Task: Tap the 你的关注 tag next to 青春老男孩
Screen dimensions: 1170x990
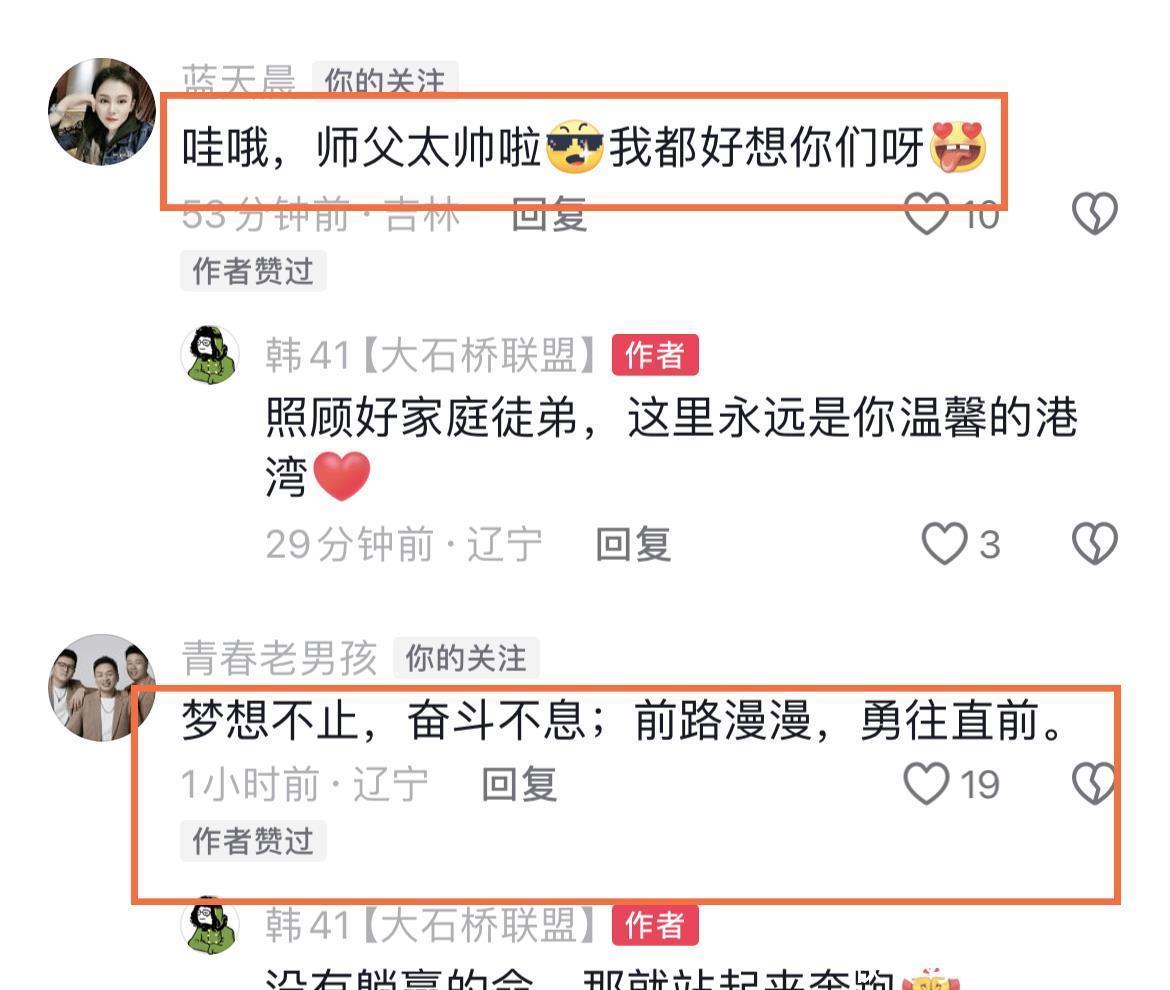Action: pyautogui.click(x=466, y=658)
